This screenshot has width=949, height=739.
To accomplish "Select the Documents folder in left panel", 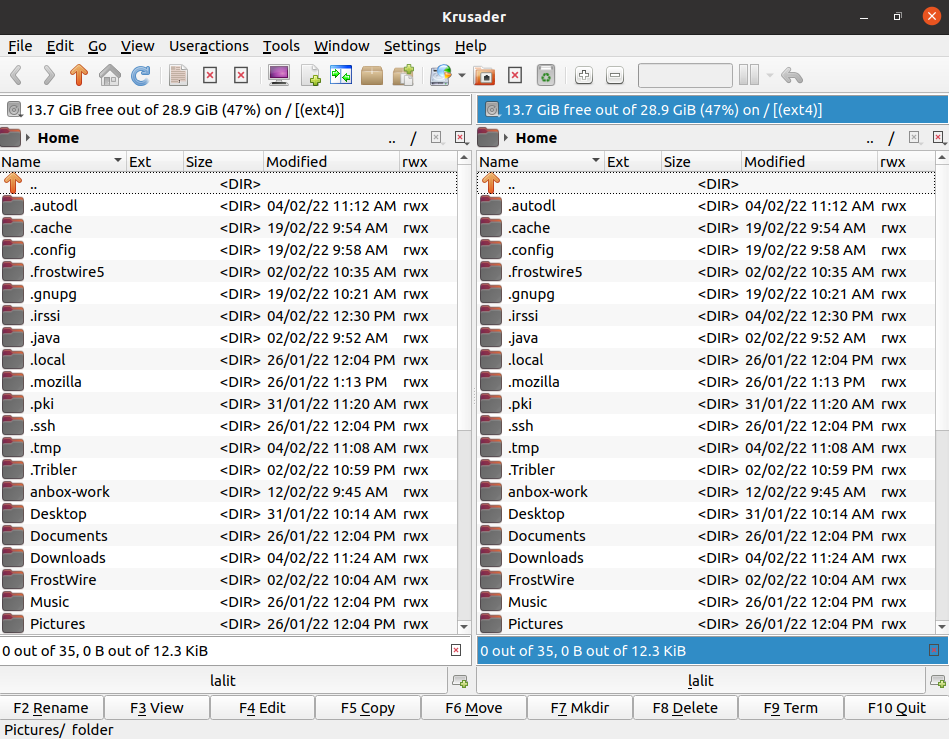I will (68, 536).
